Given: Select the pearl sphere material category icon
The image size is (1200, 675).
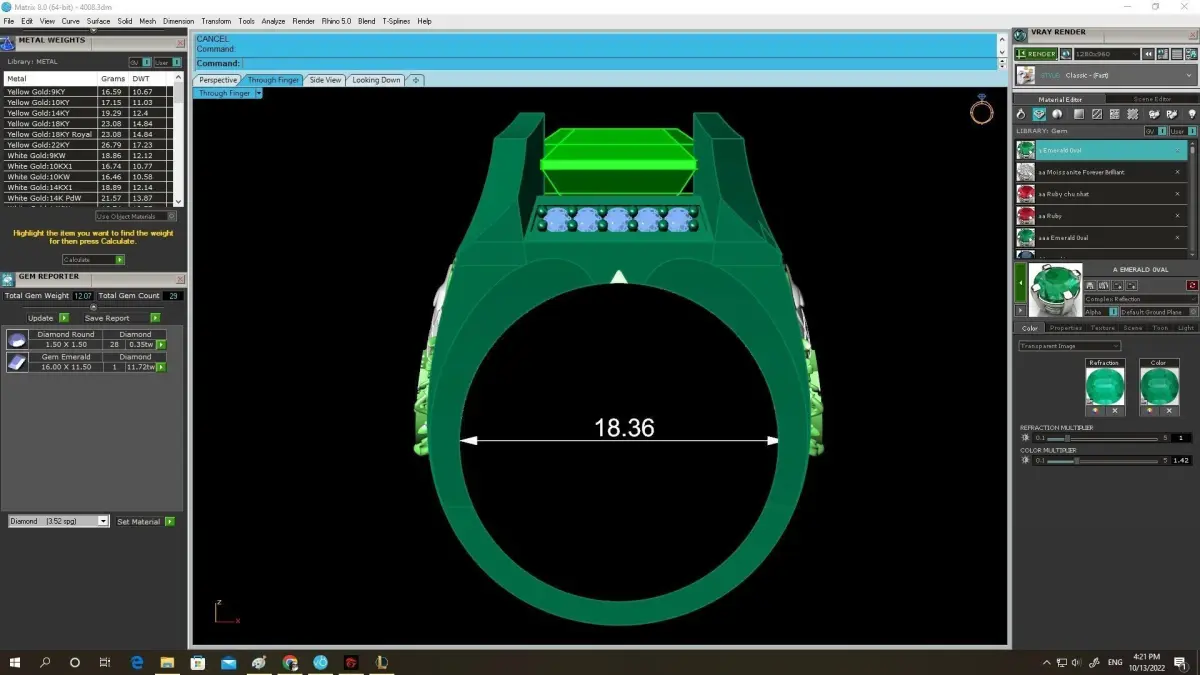Looking at the screenshot, I should point(1057,114).
